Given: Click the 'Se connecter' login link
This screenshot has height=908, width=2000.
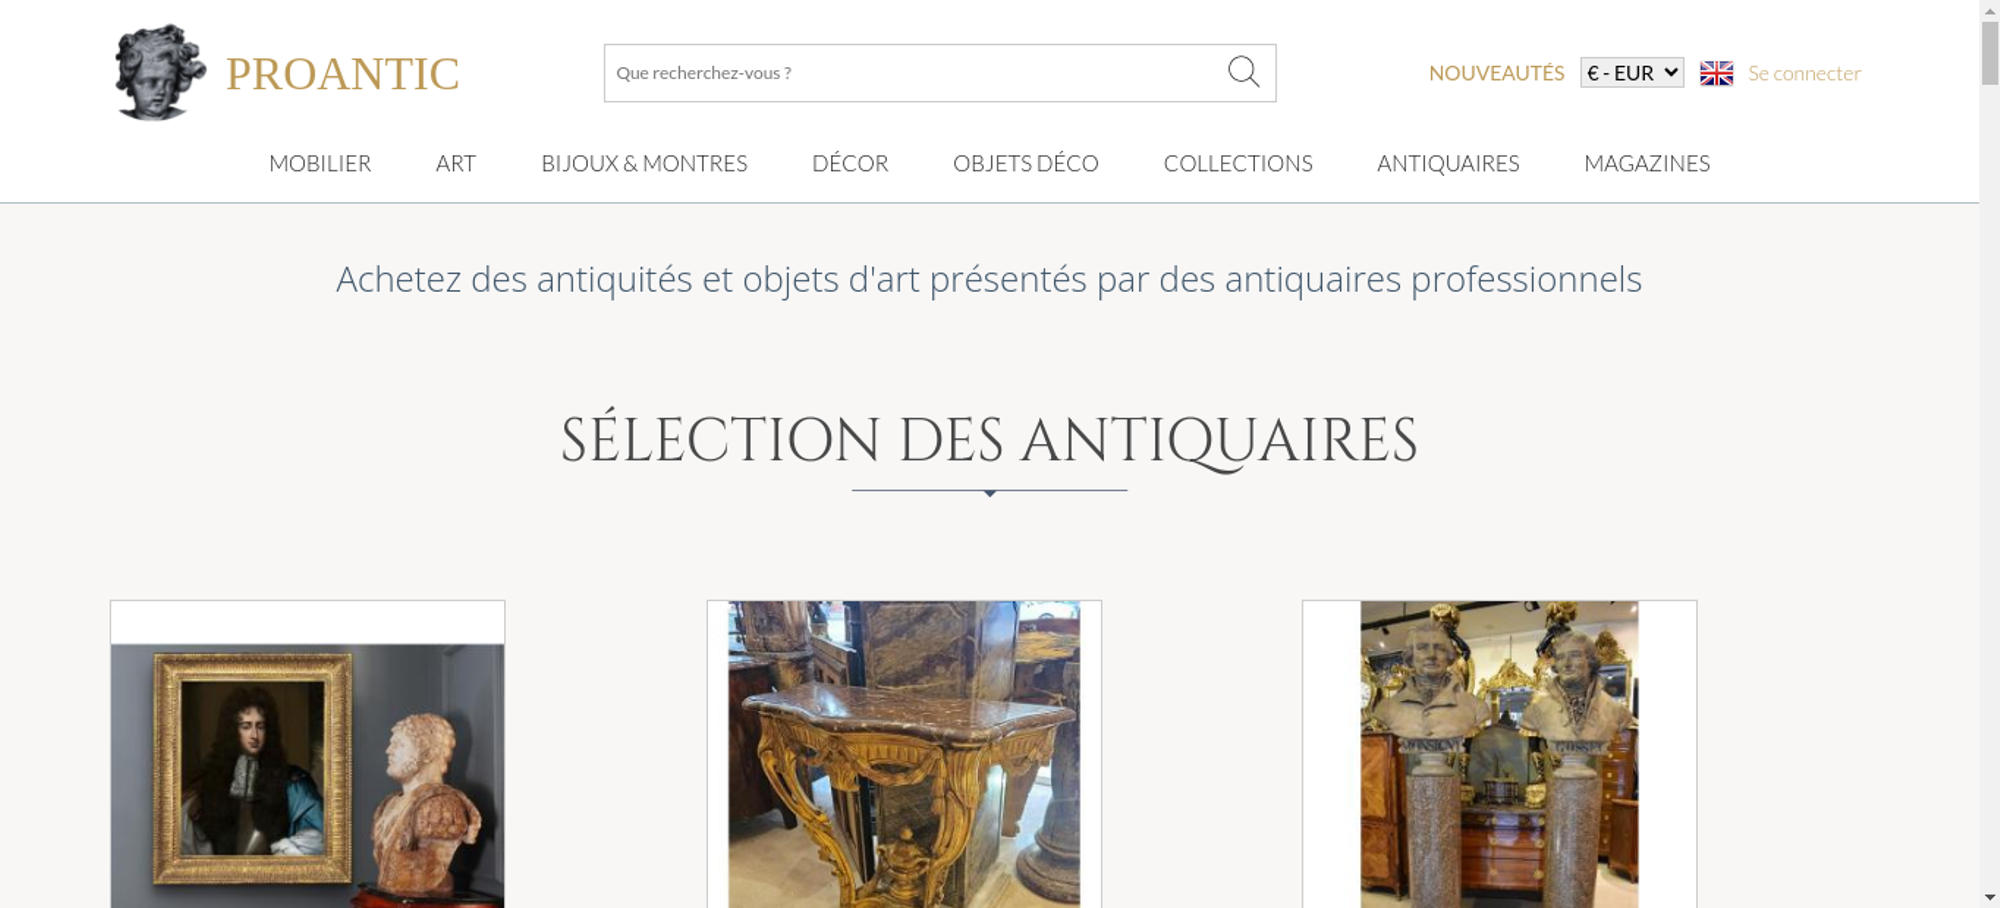Looking at the screenshot, I should tap(1804, 73).
